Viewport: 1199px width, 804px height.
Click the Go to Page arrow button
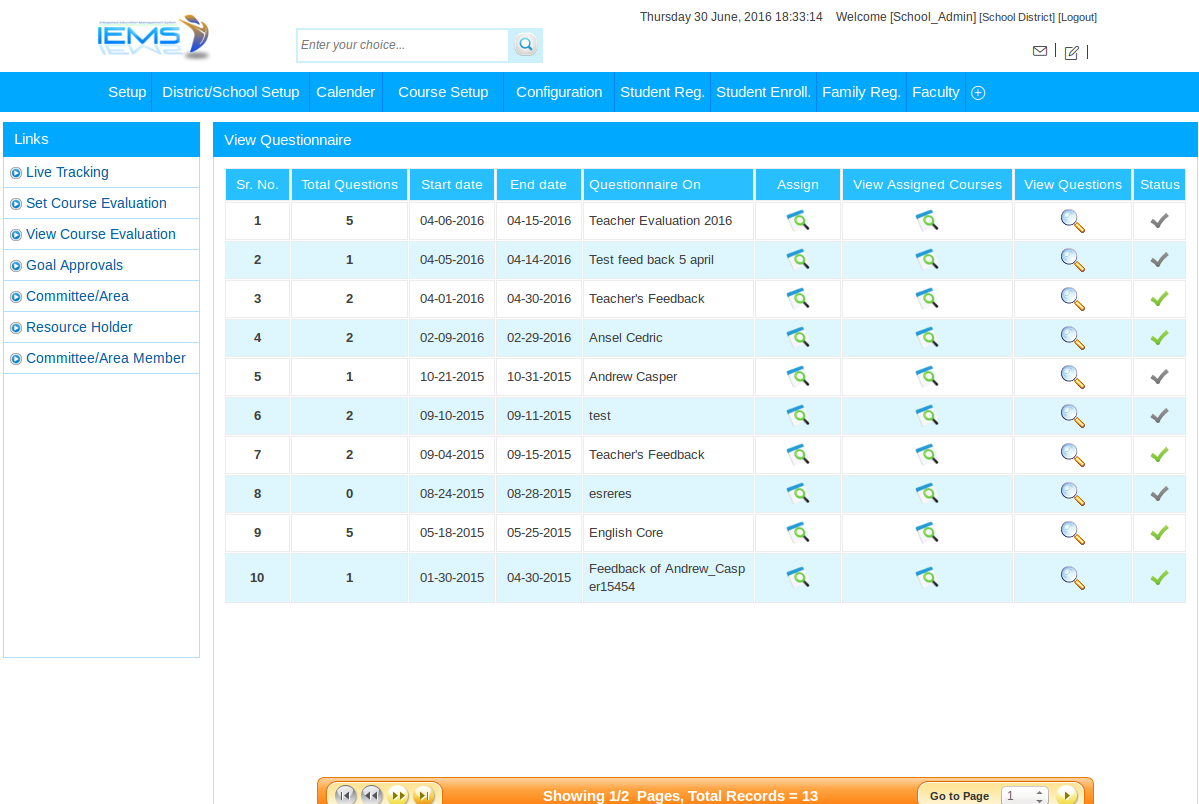[1066, 796]
